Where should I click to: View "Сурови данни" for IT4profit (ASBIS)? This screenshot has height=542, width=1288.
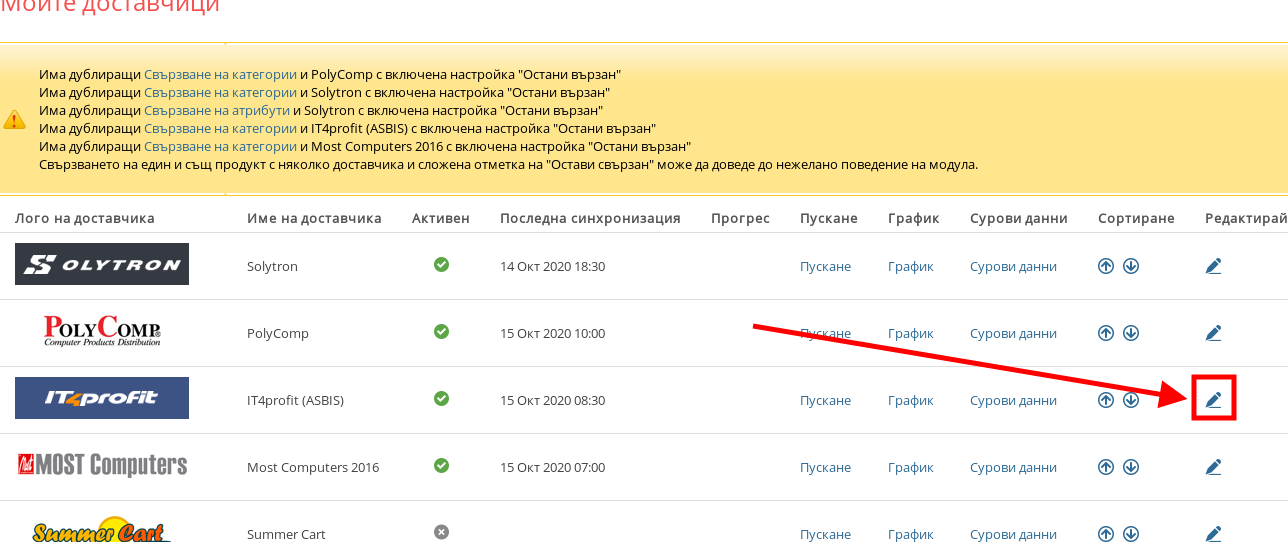click(x=1013, y=401)
